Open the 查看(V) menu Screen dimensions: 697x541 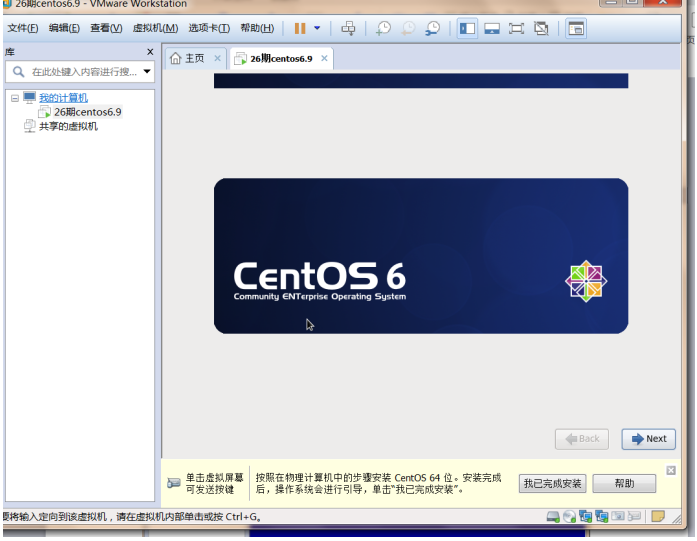pos(106,28)
